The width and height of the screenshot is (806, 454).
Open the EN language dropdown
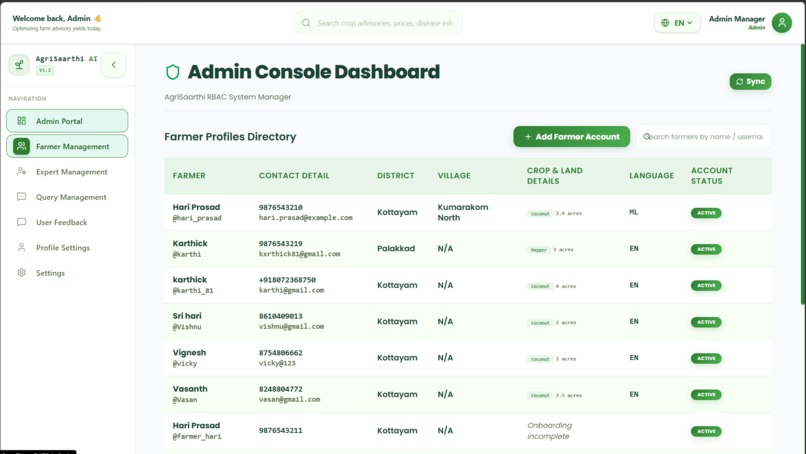(x=677, y=23)
